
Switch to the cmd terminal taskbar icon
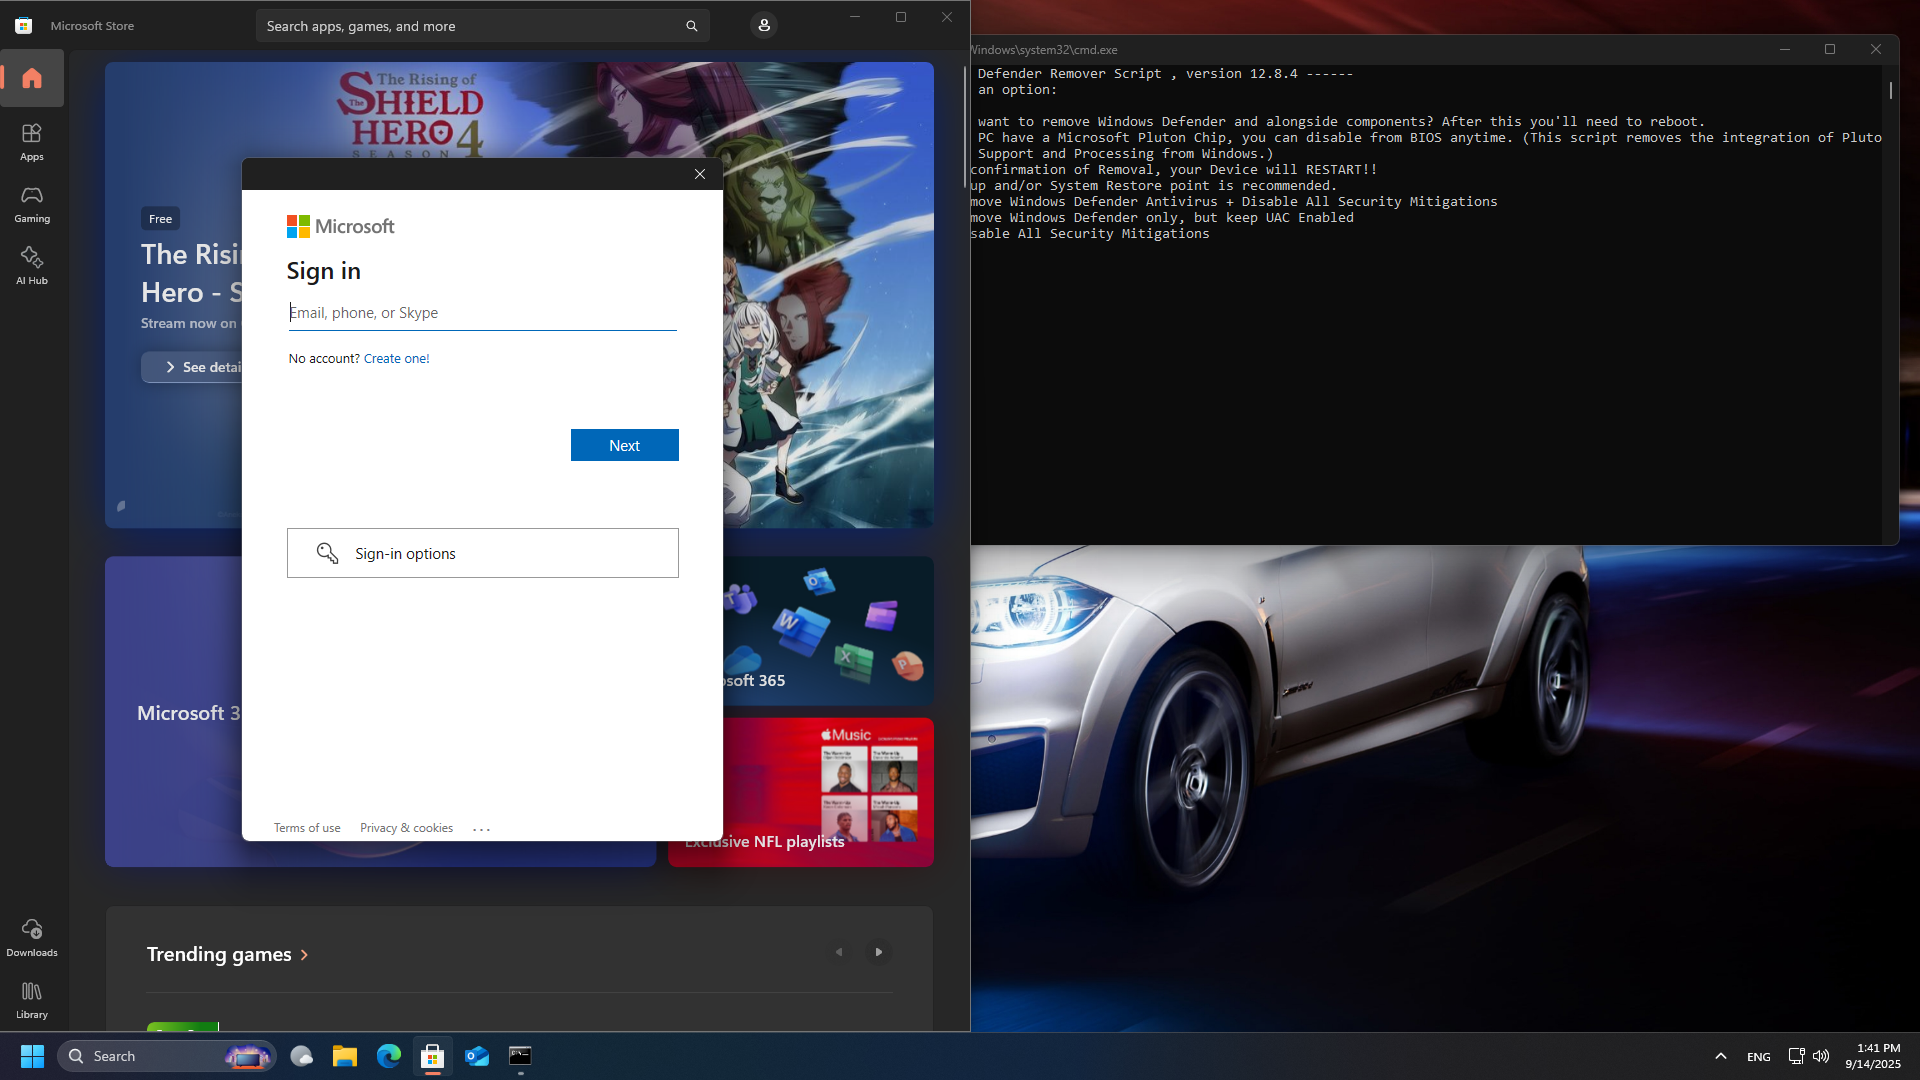(x=521, y=1056)
